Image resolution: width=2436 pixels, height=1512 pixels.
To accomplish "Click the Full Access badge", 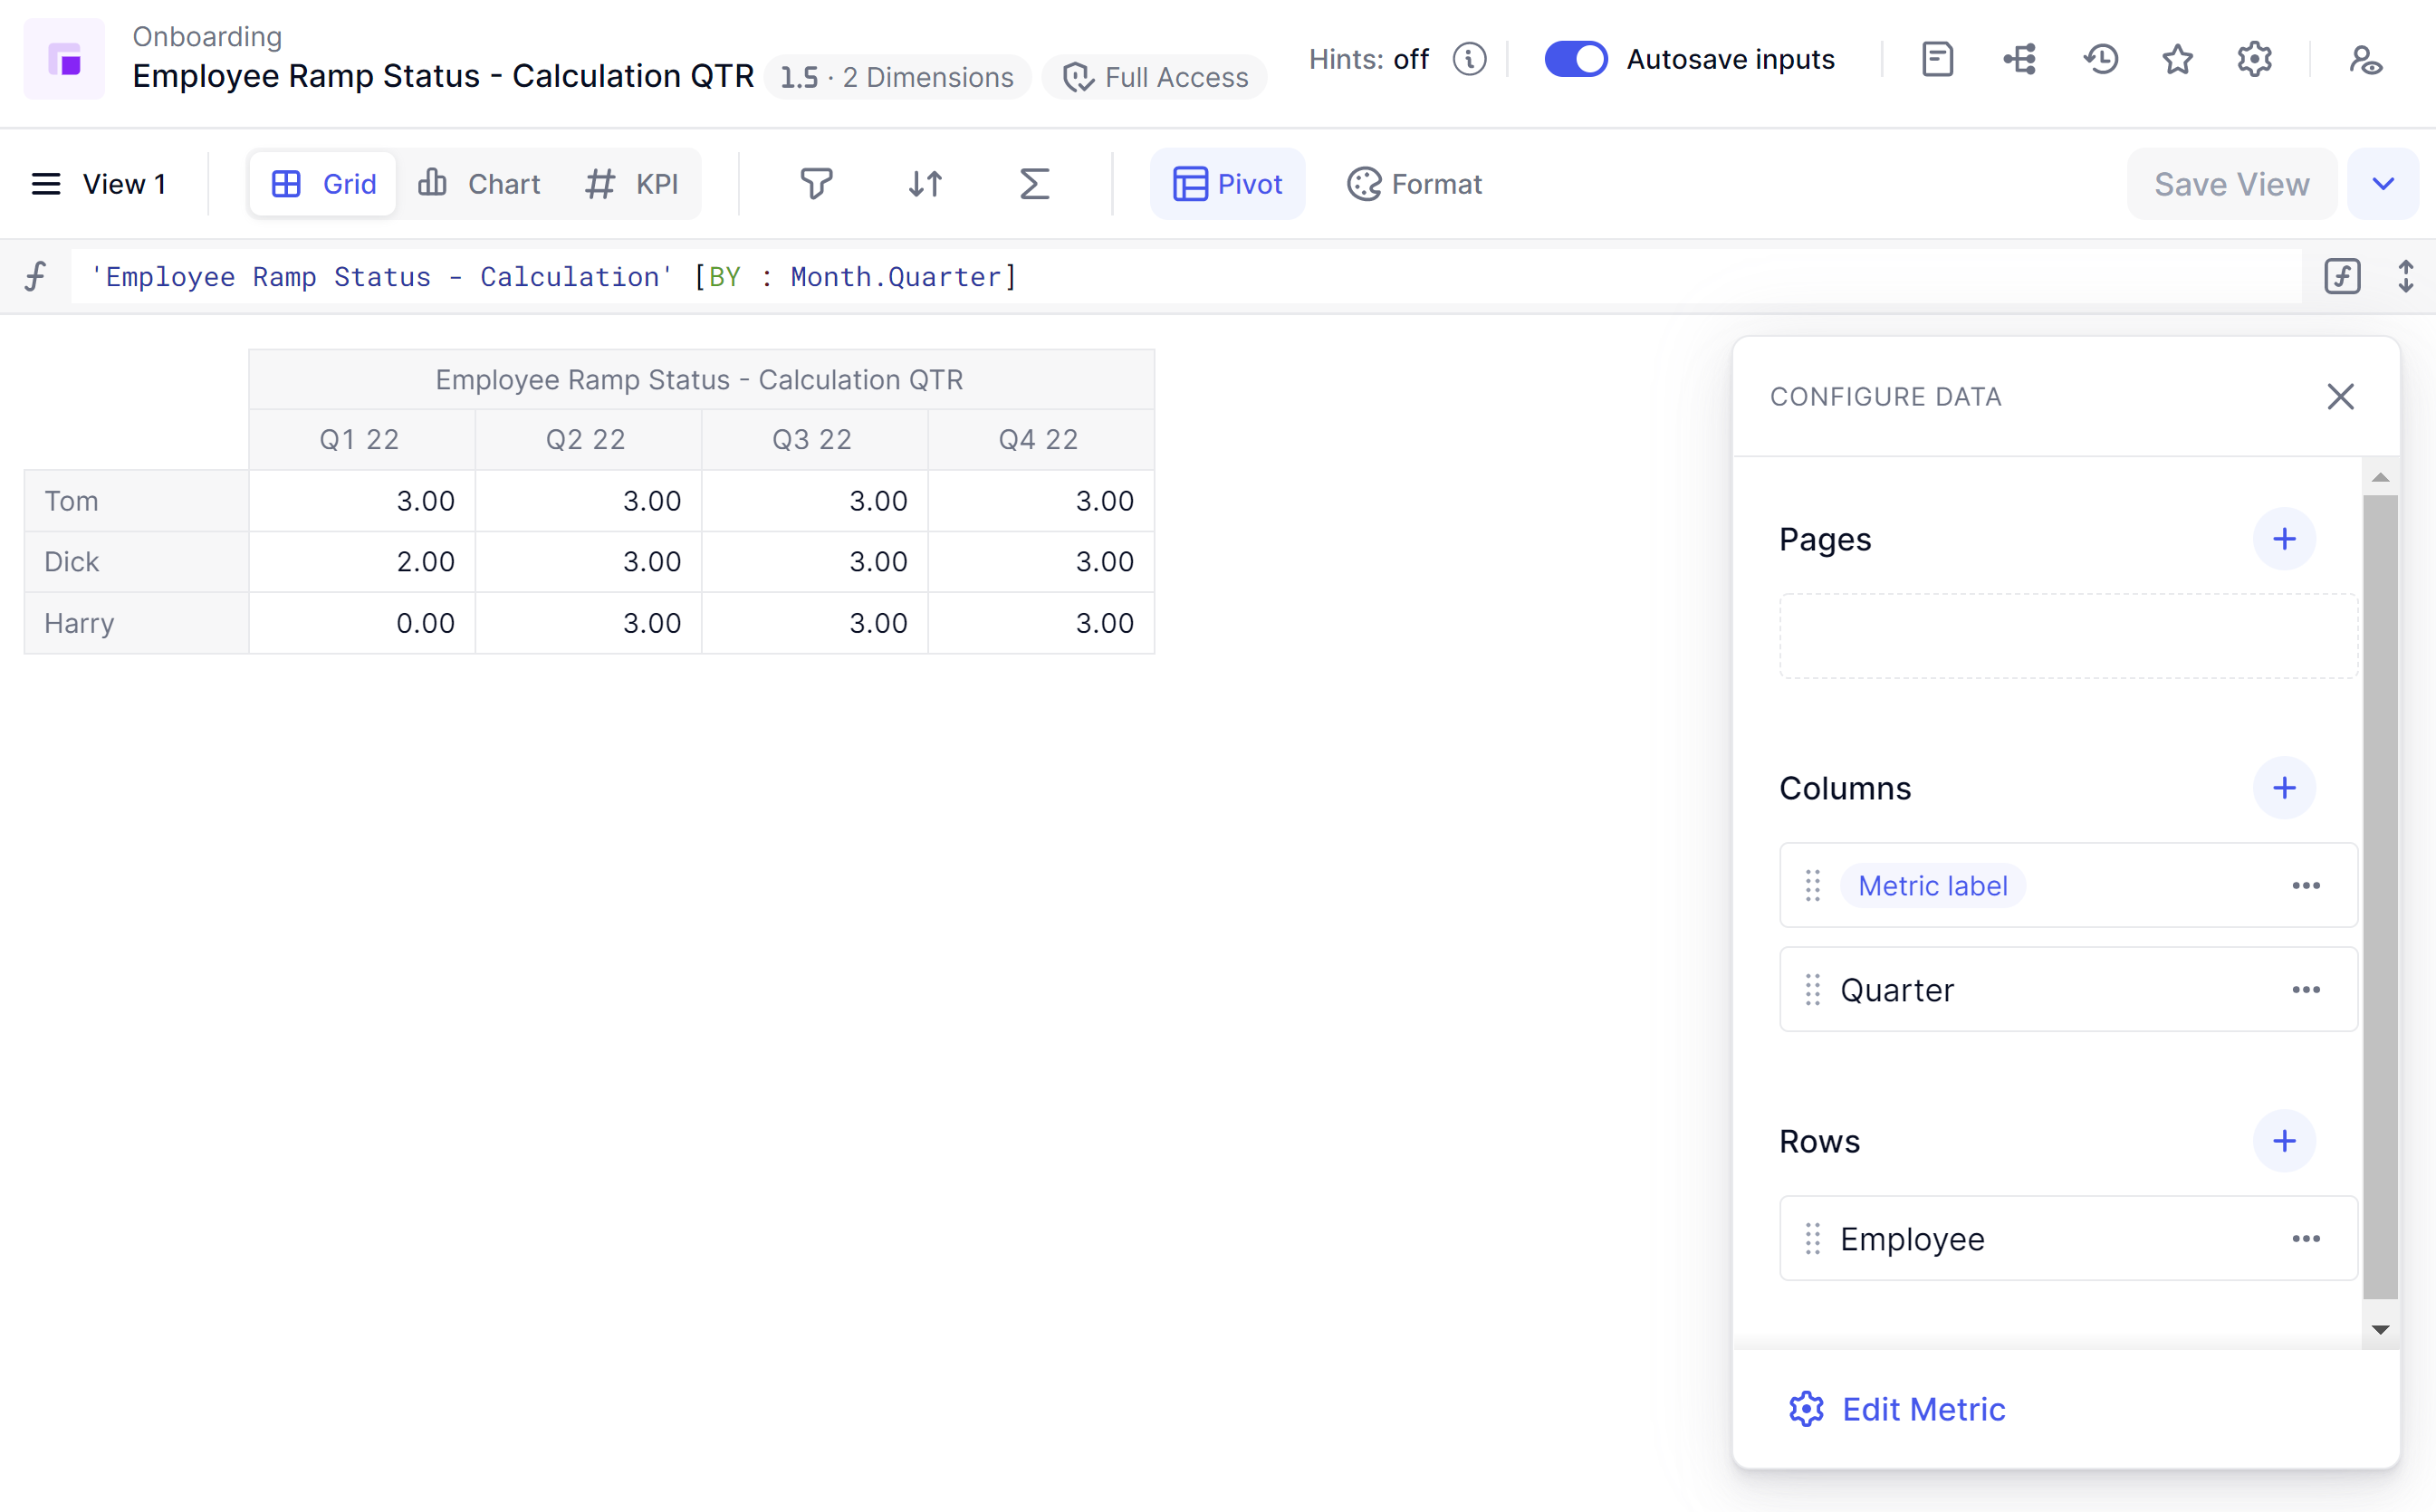I will 1155,77.
